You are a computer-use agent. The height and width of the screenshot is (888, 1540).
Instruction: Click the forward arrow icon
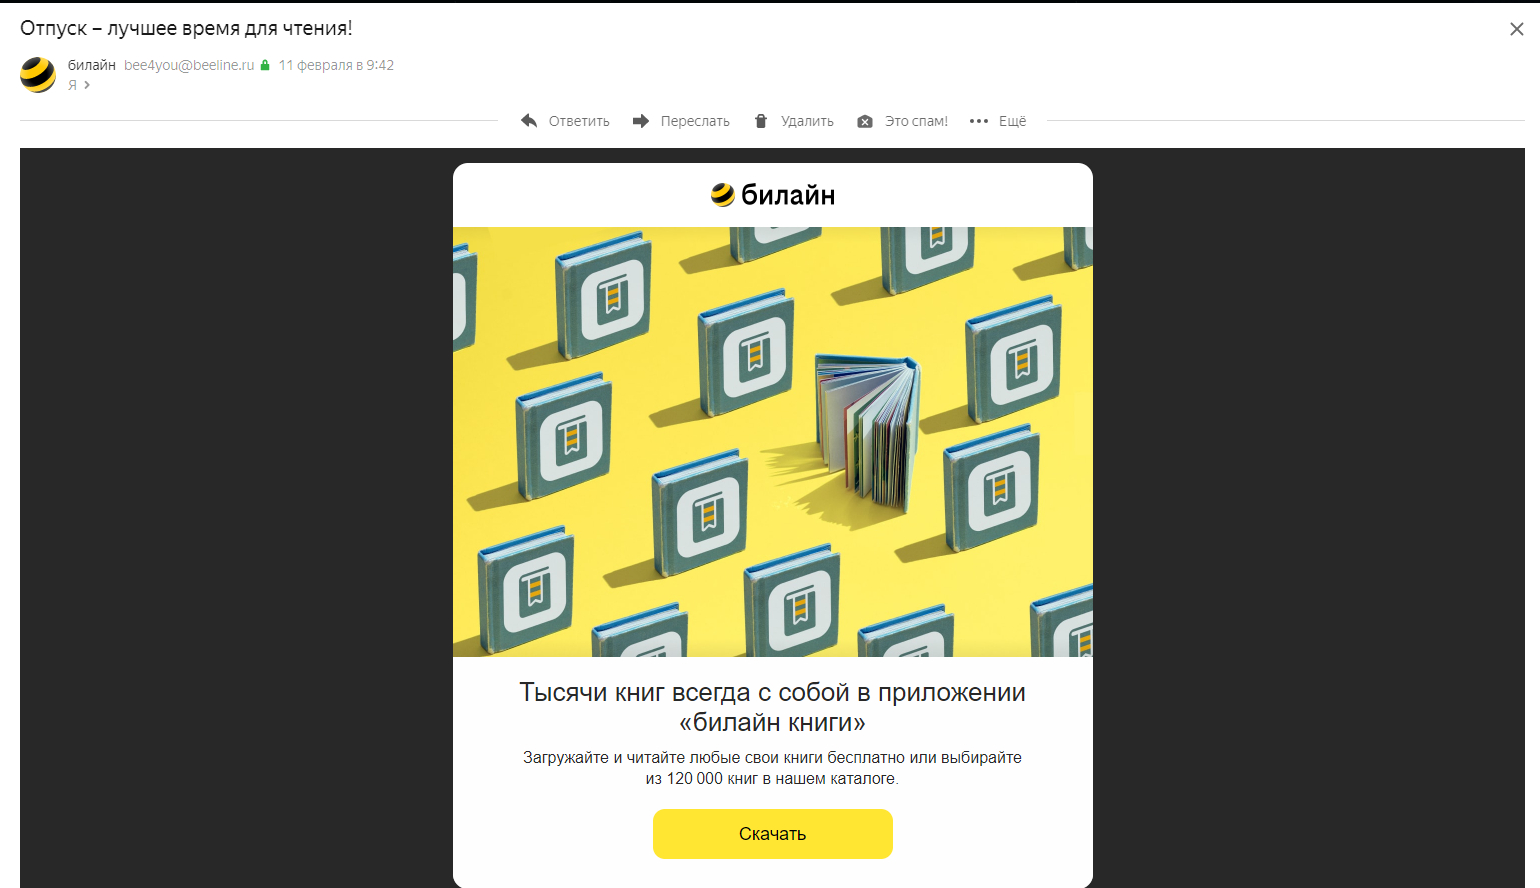pos(641,121)
